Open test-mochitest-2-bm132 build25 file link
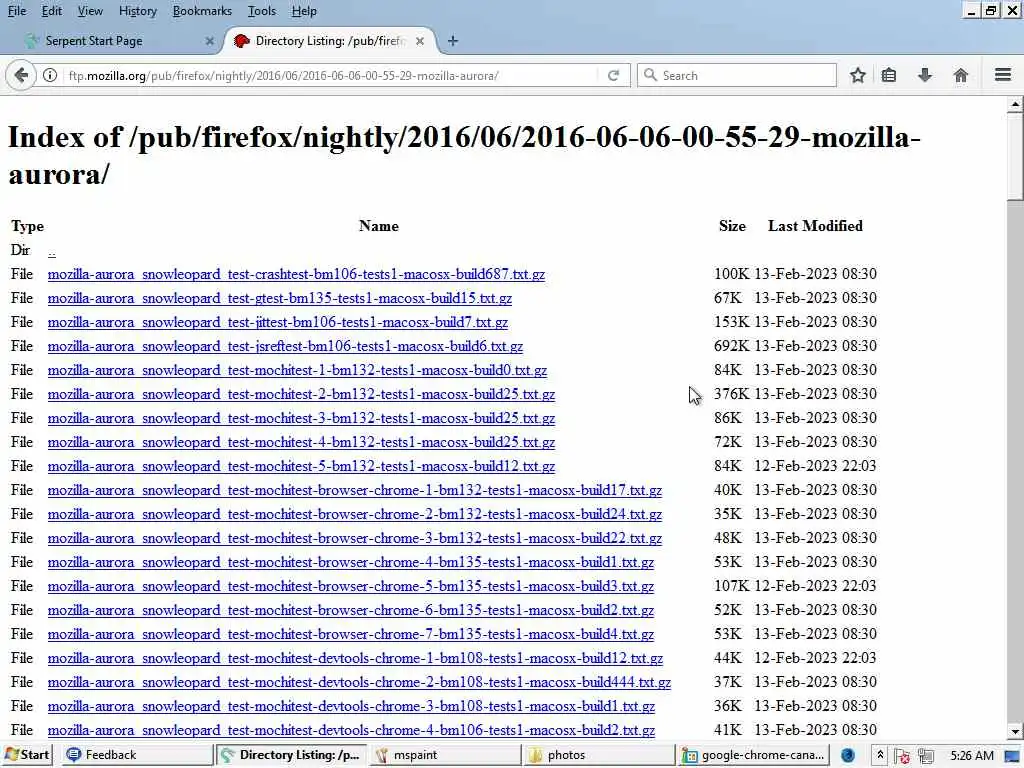This screenshot has height=768, width=1024. pyautogui.click(x=301, y=394)
